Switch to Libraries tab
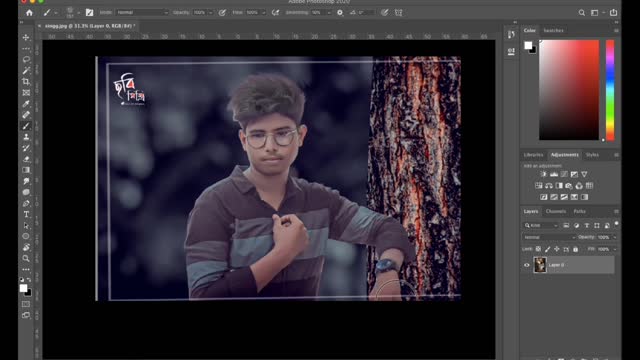This screenshot has width=640, height=360. pyautogui.click(x=533, y=155)
